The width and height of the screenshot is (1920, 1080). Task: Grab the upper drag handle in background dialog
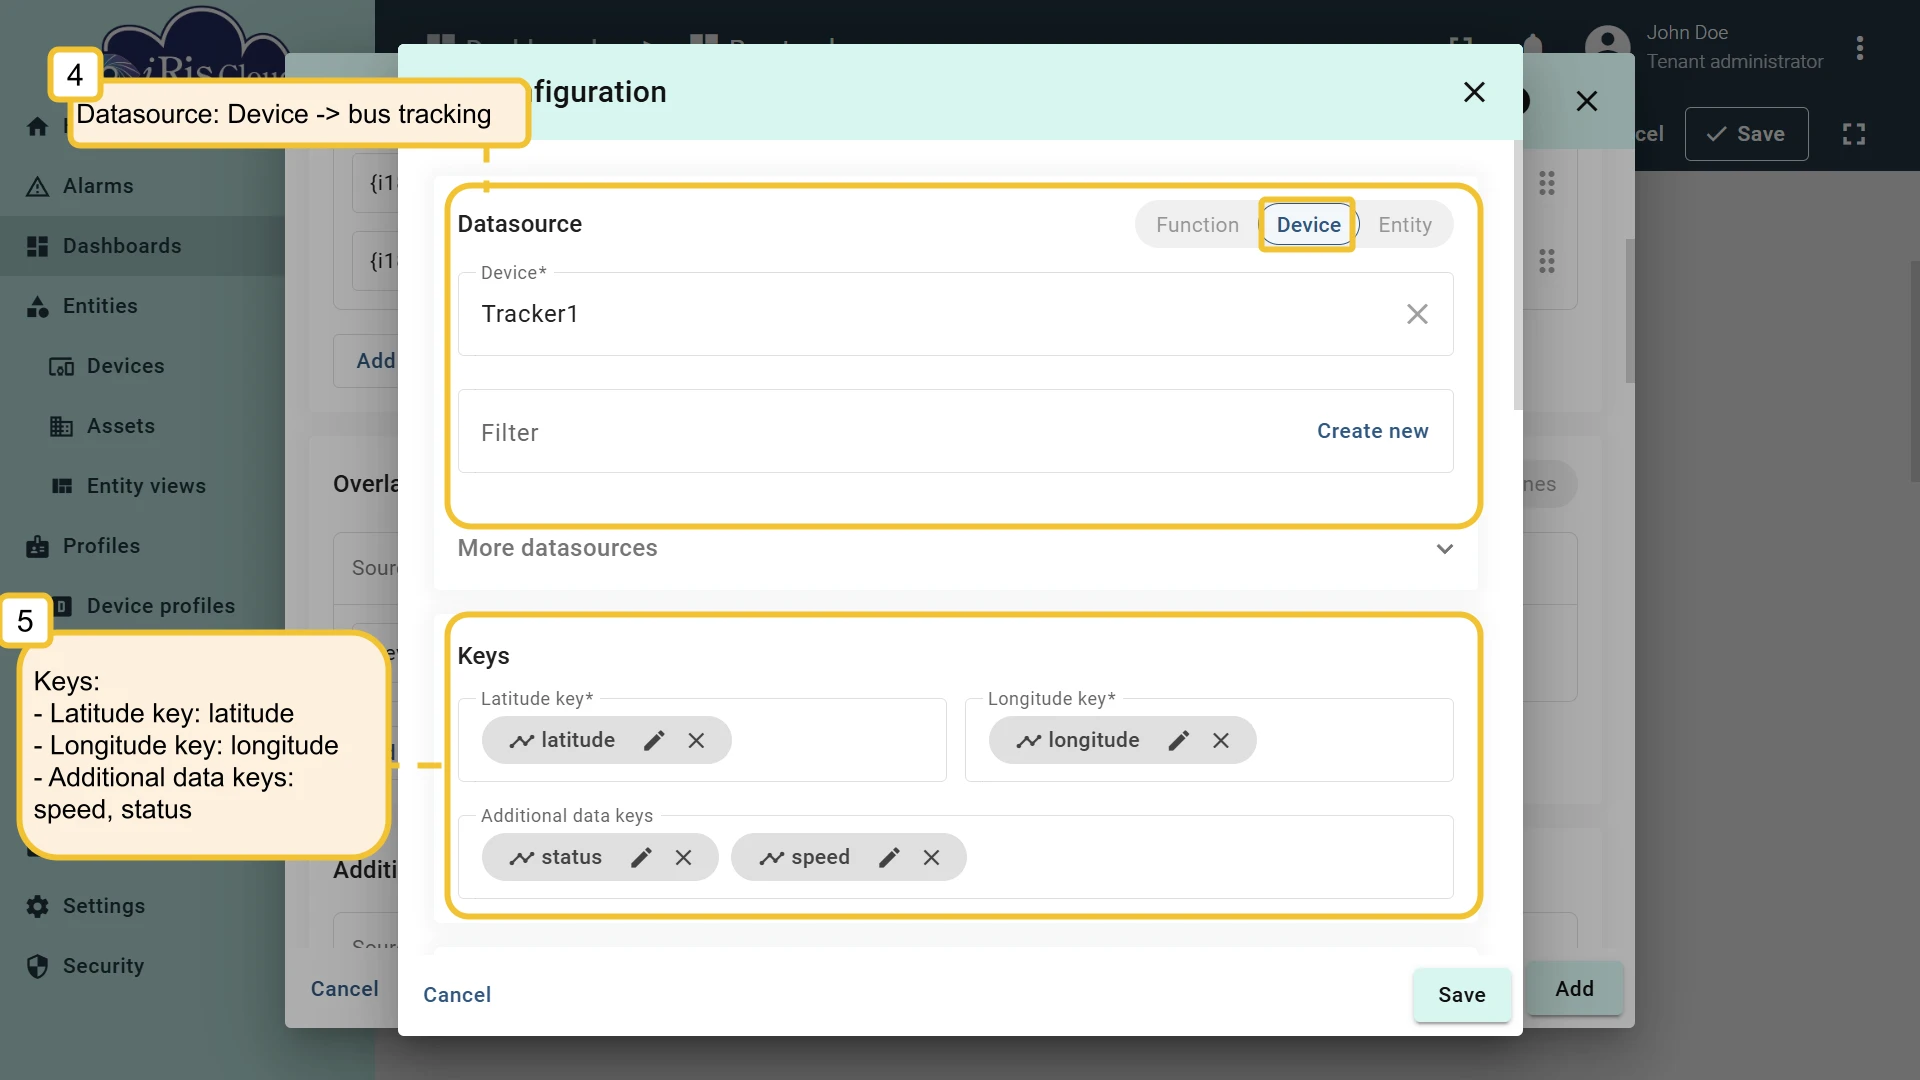click(x=1546, y=183)
